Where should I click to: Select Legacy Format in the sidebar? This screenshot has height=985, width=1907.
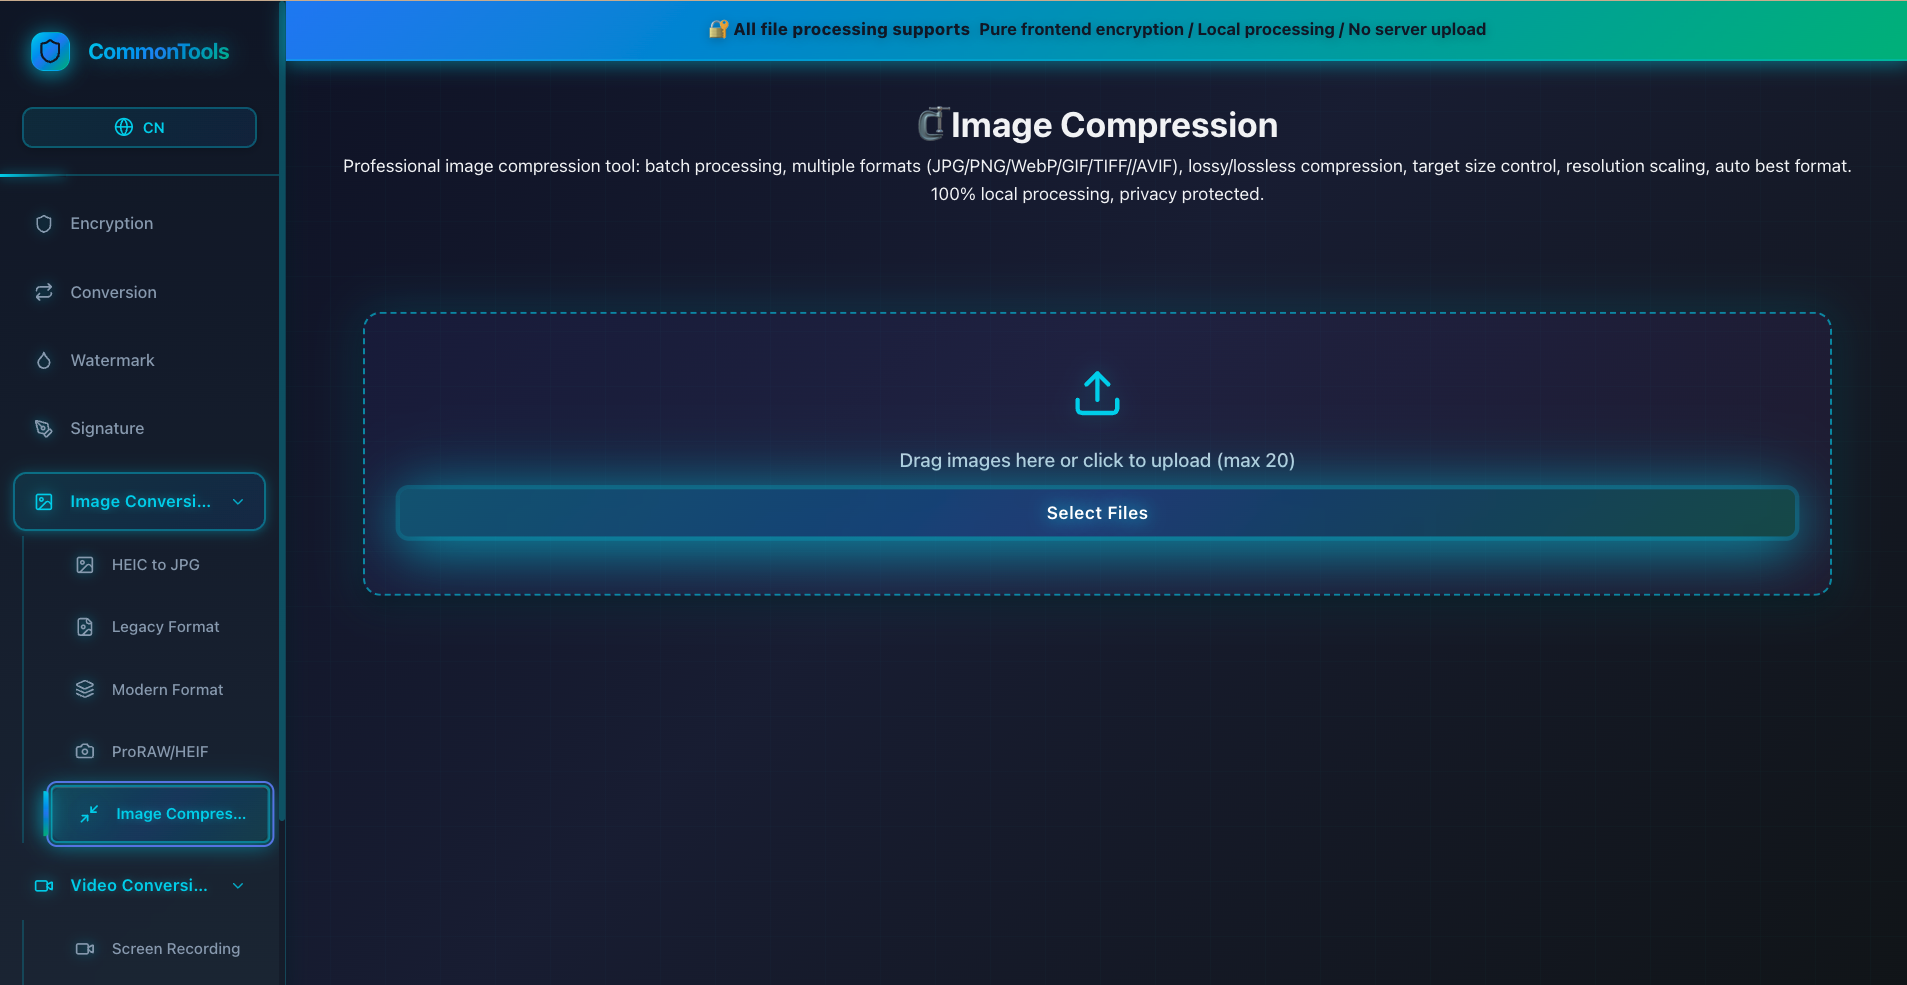pos(165,626)
